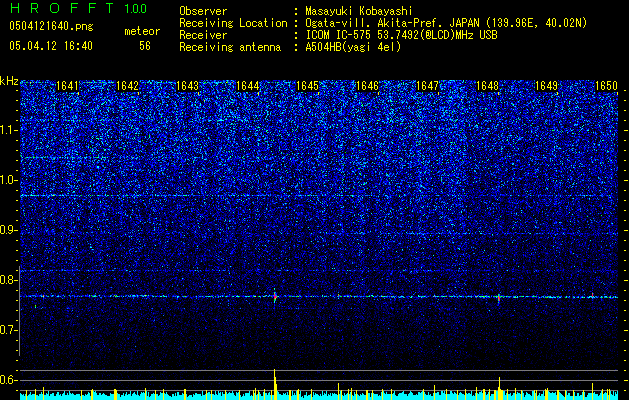Image resolution: width=629 pixels, height=400 pixels.
Task: Click the 0.9 kHz axis label
Action: point(8,230)
